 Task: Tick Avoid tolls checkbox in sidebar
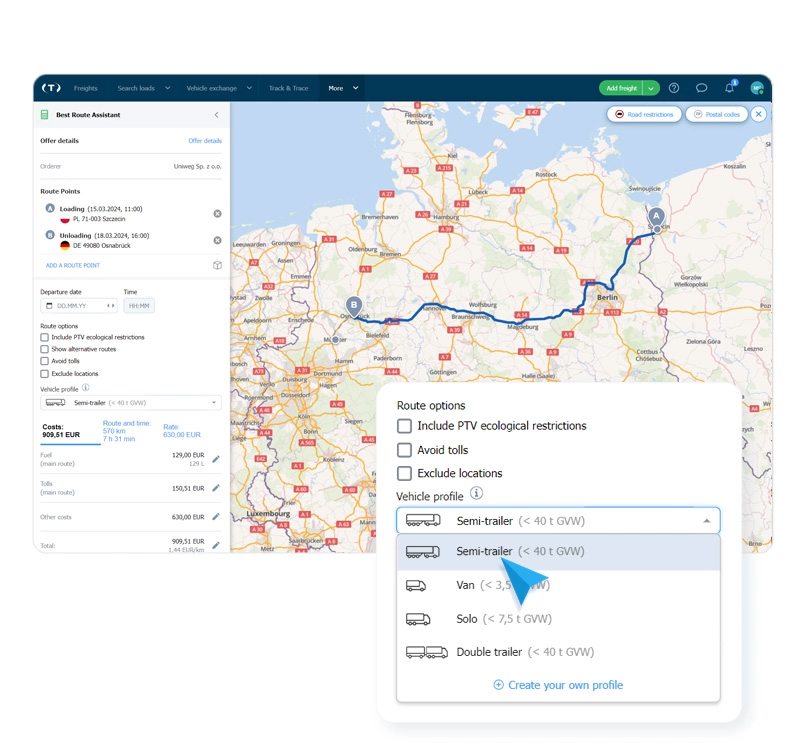coord(44,361)
